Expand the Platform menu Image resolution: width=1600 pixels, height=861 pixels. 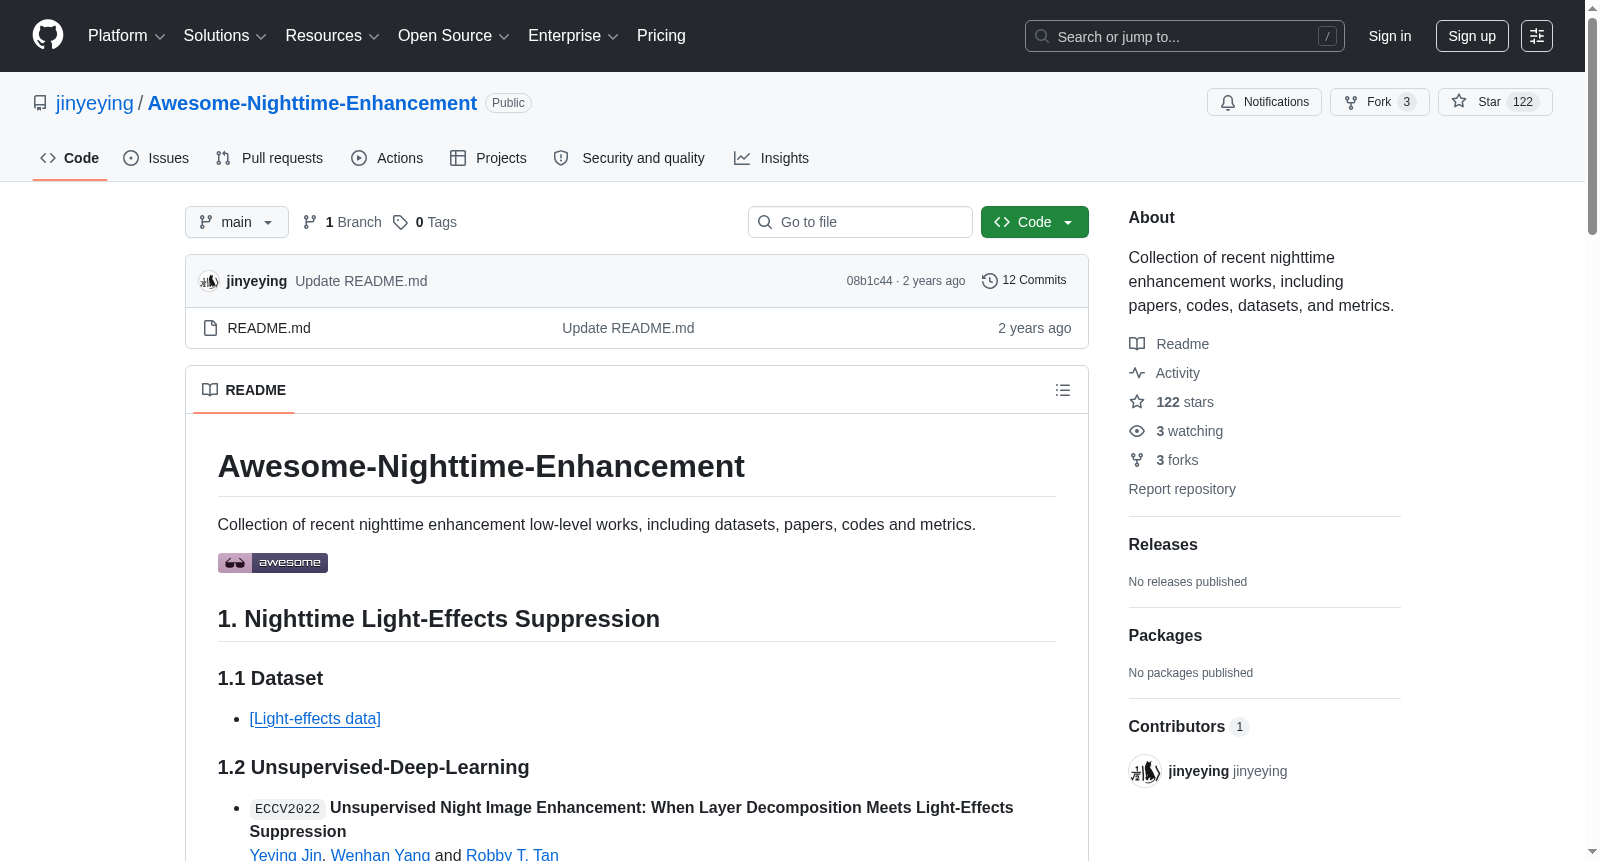126,36
